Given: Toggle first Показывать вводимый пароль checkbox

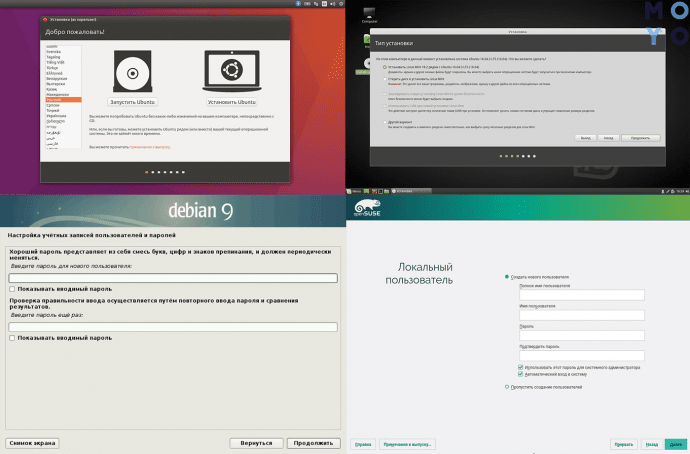Looking at the screenshot, I should [12, 289].
